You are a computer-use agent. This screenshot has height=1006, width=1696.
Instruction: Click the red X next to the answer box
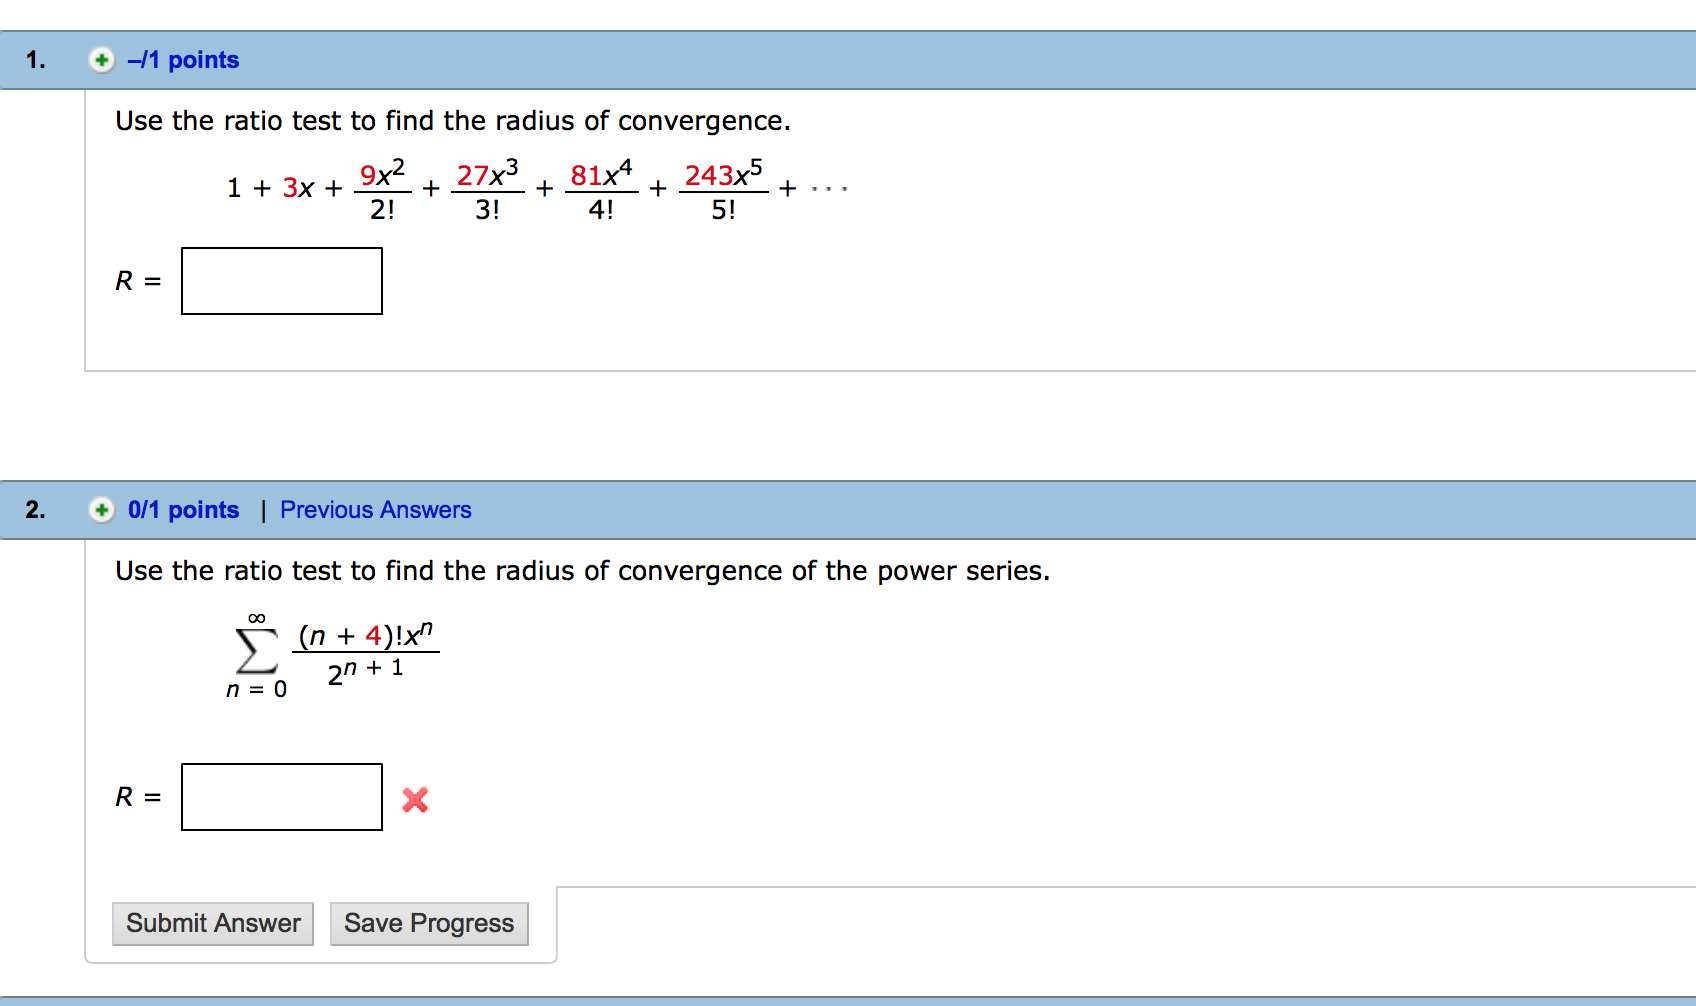pyautogui.click(x=416, y=799)
